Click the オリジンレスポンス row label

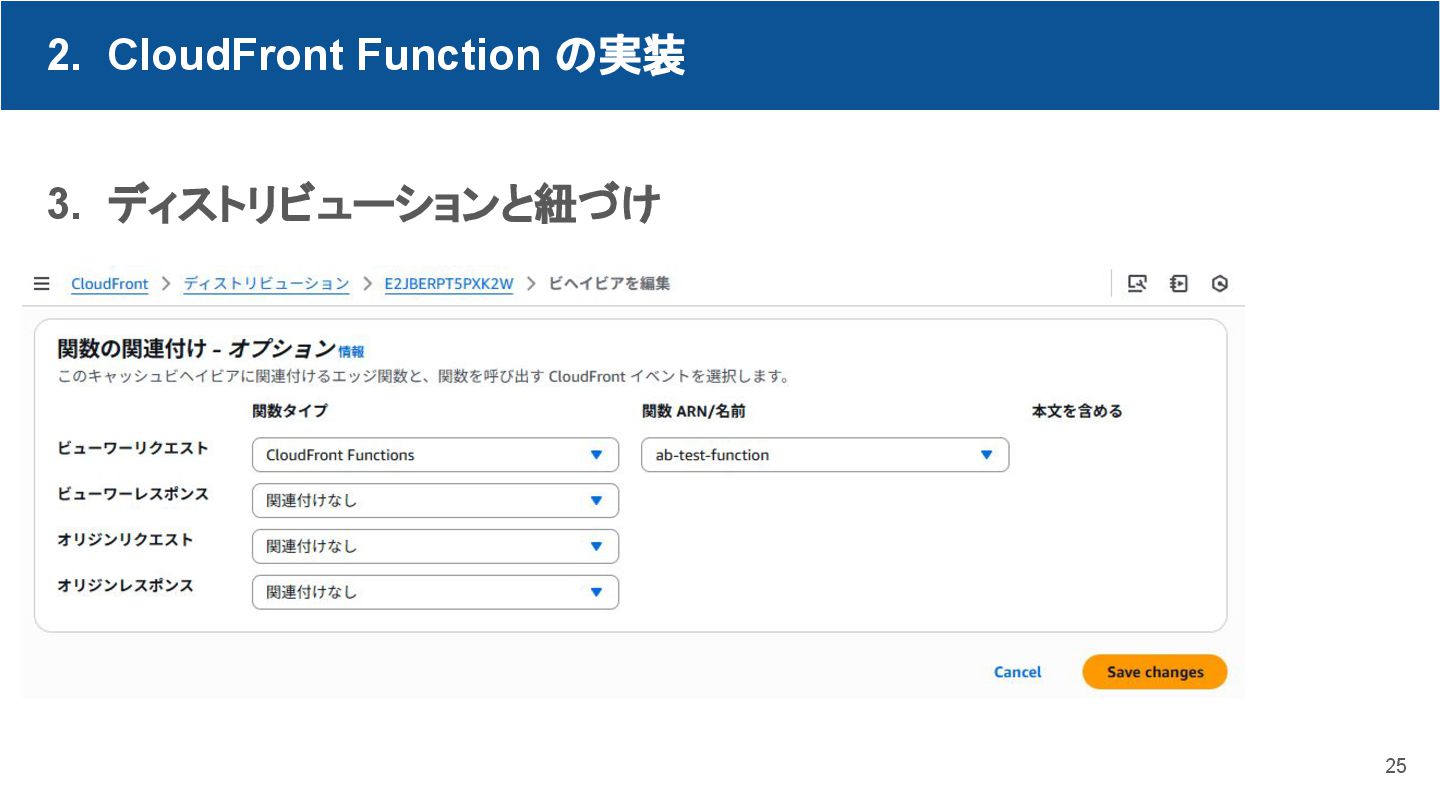tap(125, 586)
